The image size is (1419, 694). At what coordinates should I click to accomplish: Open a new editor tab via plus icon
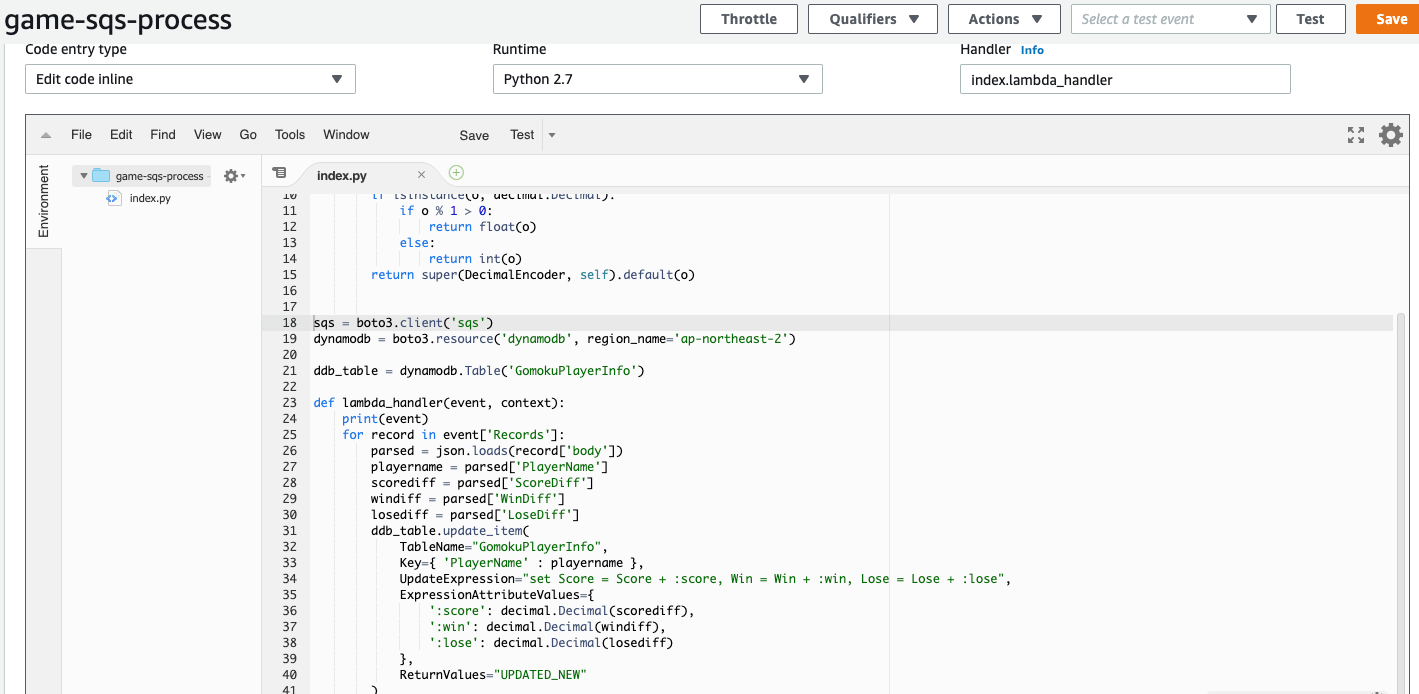[x=455, y=172]
